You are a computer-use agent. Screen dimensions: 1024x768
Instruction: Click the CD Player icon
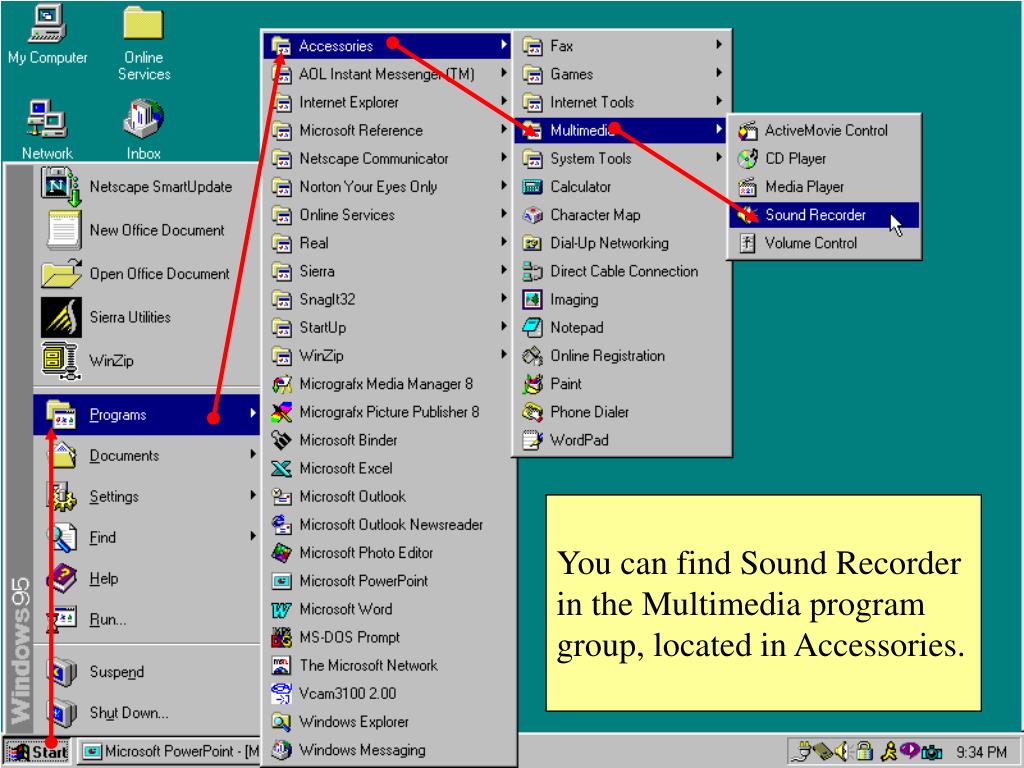[x=747, y=159]
